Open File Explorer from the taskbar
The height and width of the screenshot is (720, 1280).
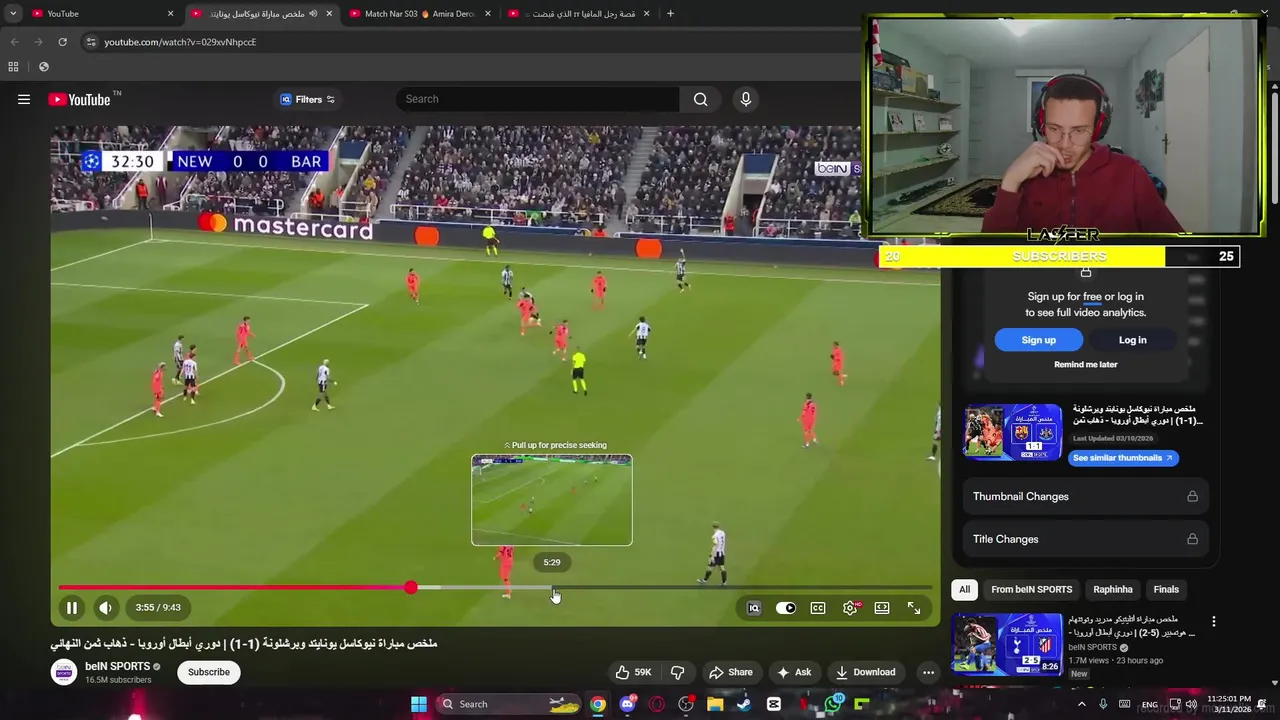tap(715, 704)
